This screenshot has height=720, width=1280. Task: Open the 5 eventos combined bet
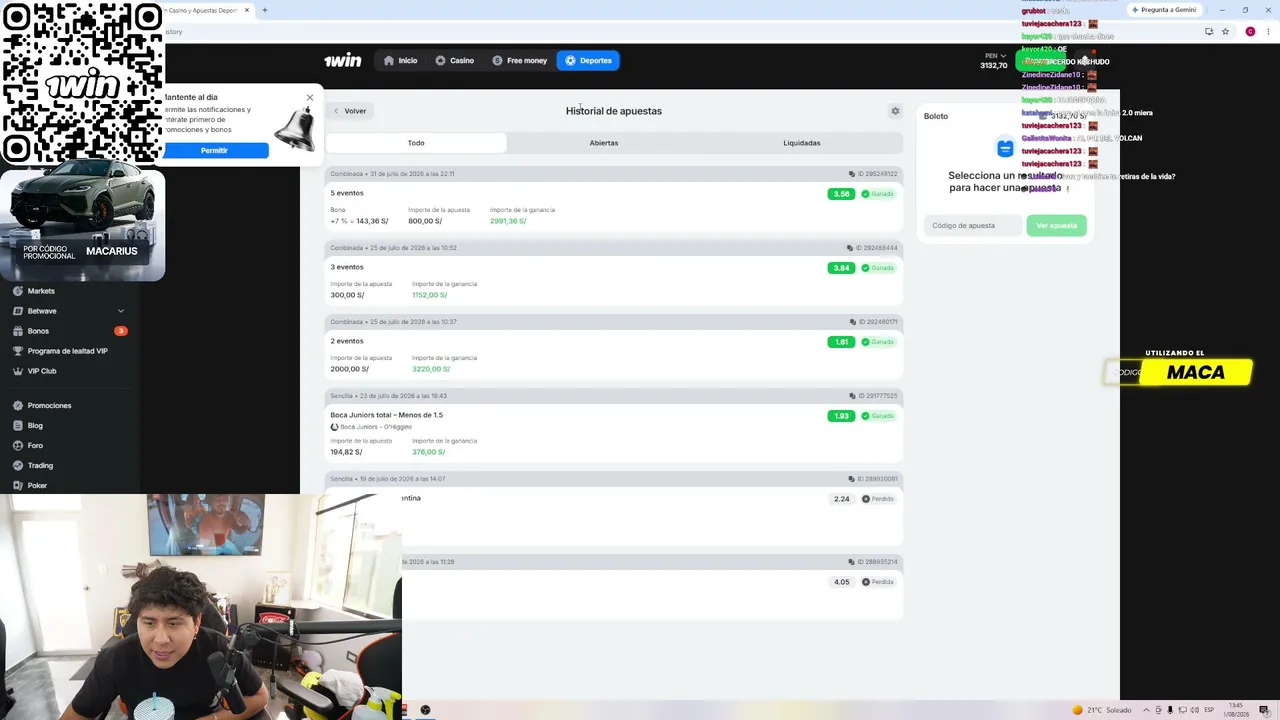click(614, 207)
